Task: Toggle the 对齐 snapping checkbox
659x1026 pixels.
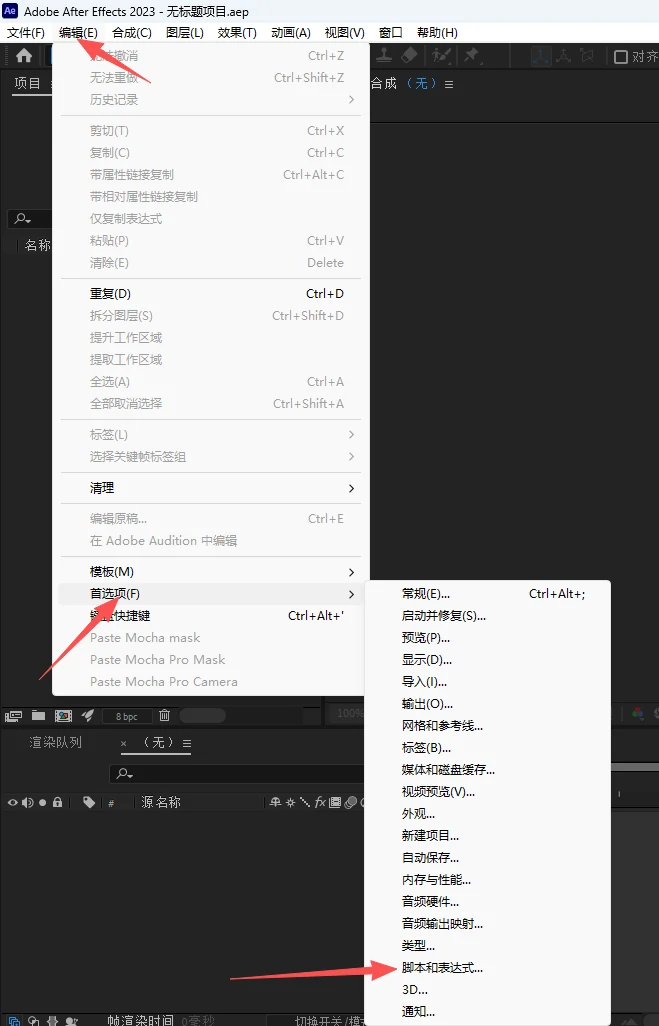Action: [620, 57]
